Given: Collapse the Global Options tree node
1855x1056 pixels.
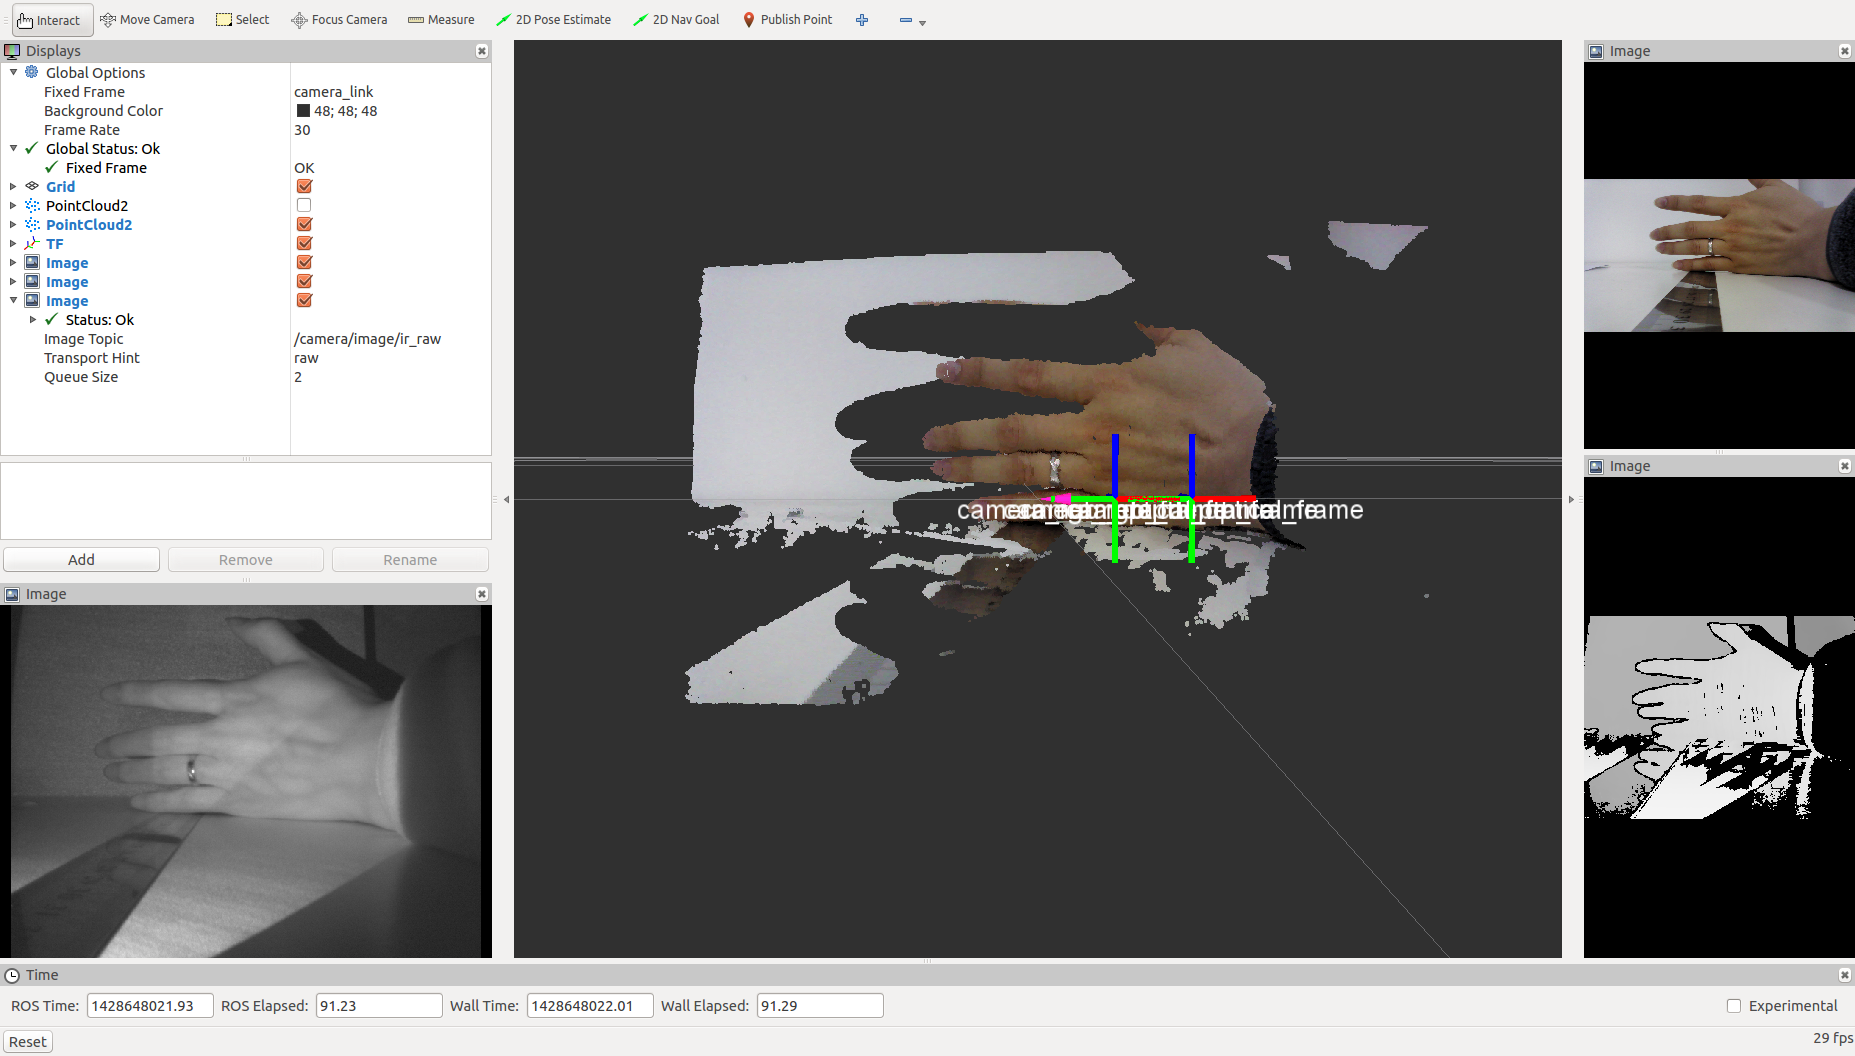Looking at the screenshot, I should (13, 72).
